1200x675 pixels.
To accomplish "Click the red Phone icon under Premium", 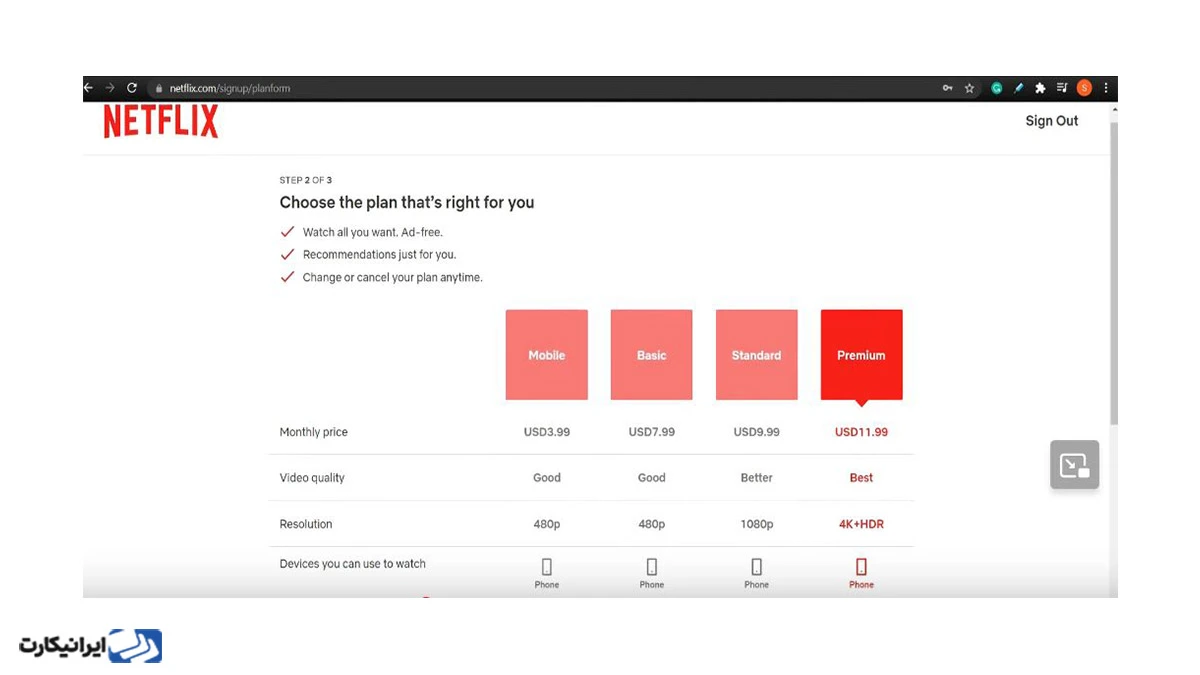I will click(862, 567).
